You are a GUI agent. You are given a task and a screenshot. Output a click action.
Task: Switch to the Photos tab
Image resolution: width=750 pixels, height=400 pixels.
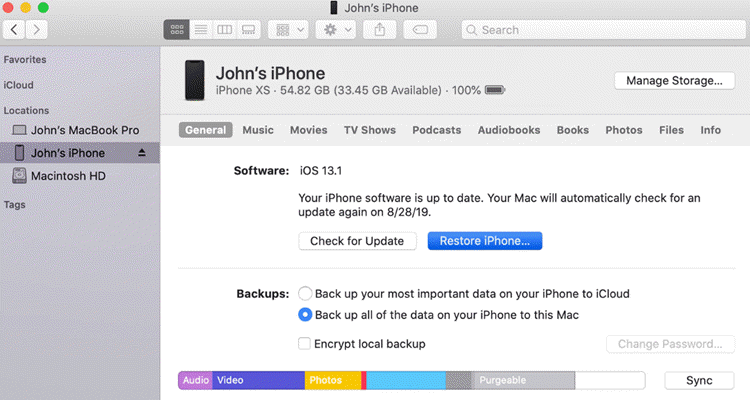click(624, 130)
